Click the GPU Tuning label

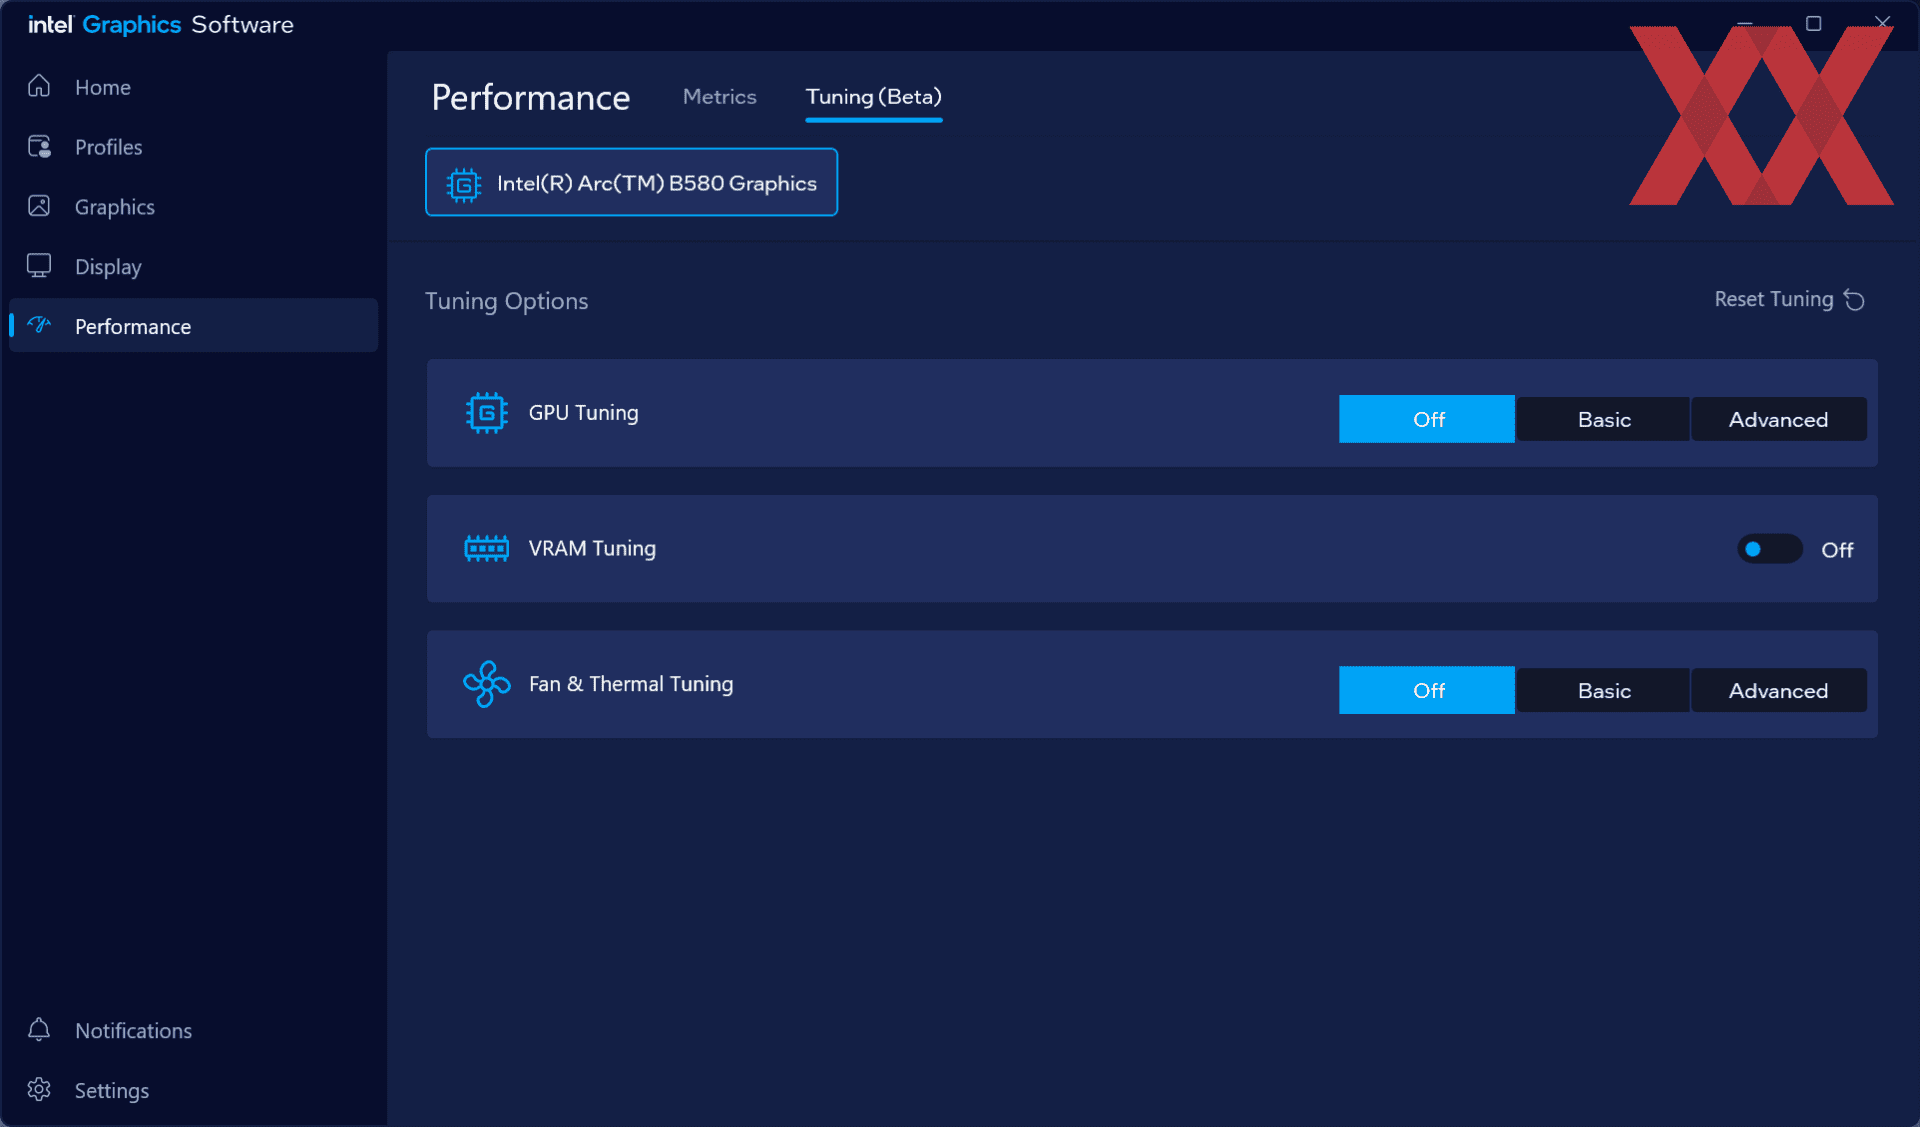583,413
